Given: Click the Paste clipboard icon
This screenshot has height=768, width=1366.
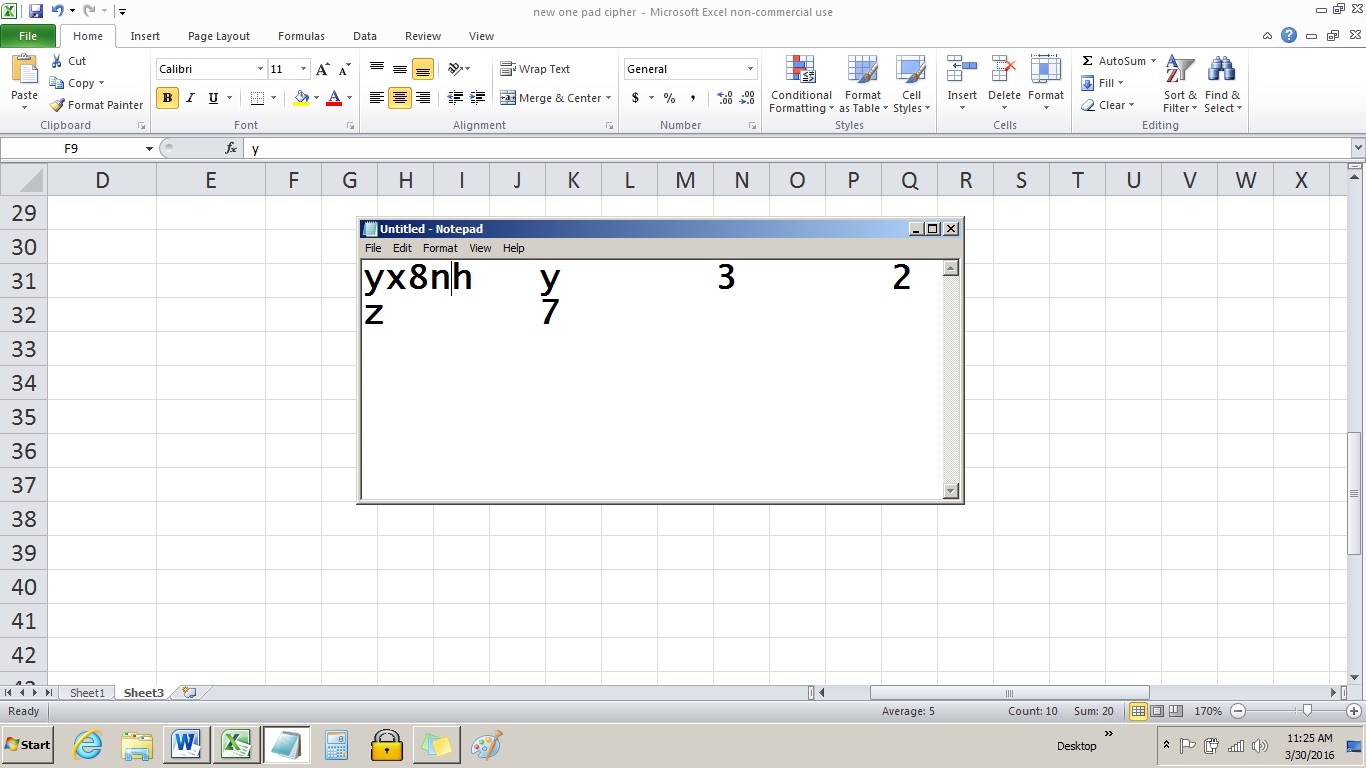Looking at the screenshot, I should [x=24, y=70].
